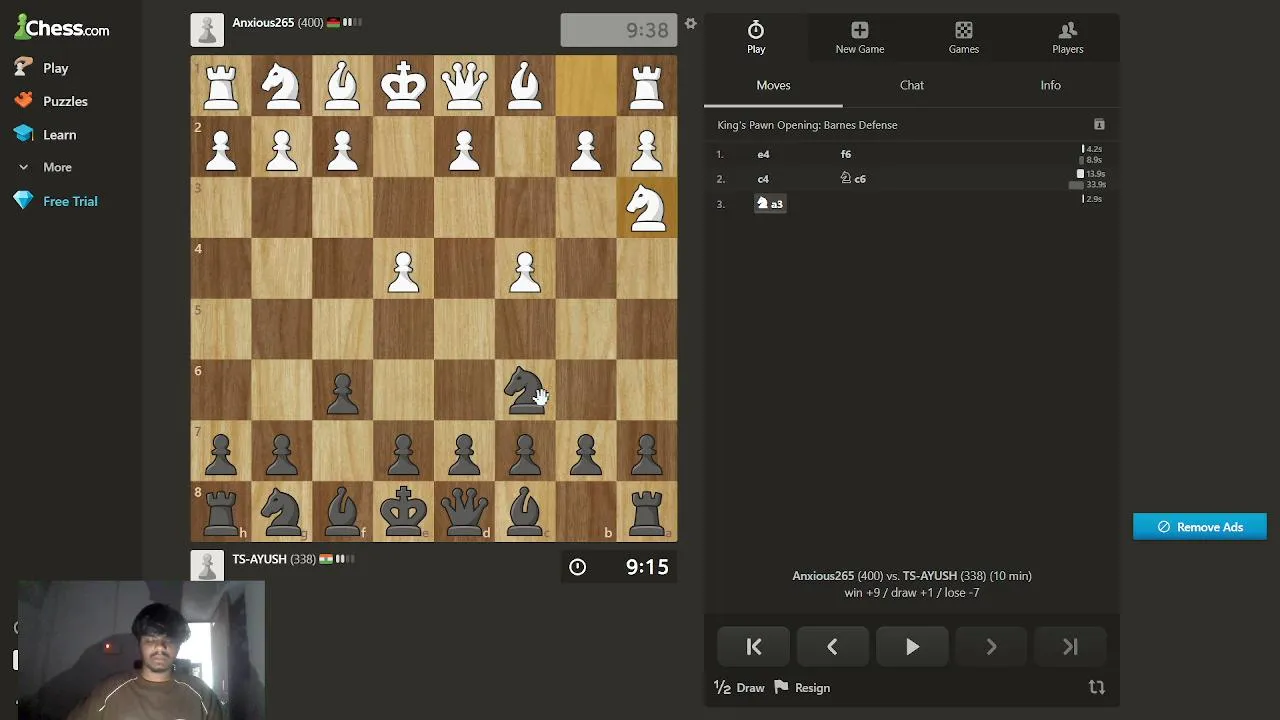
Task: Resign the game
Action: pos(803,688)
